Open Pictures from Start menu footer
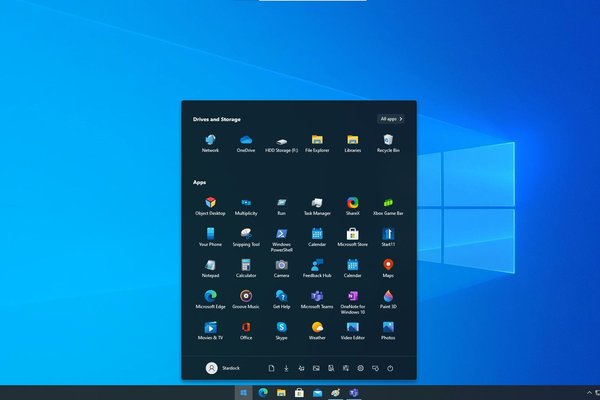600x400 pixels. 316,368
